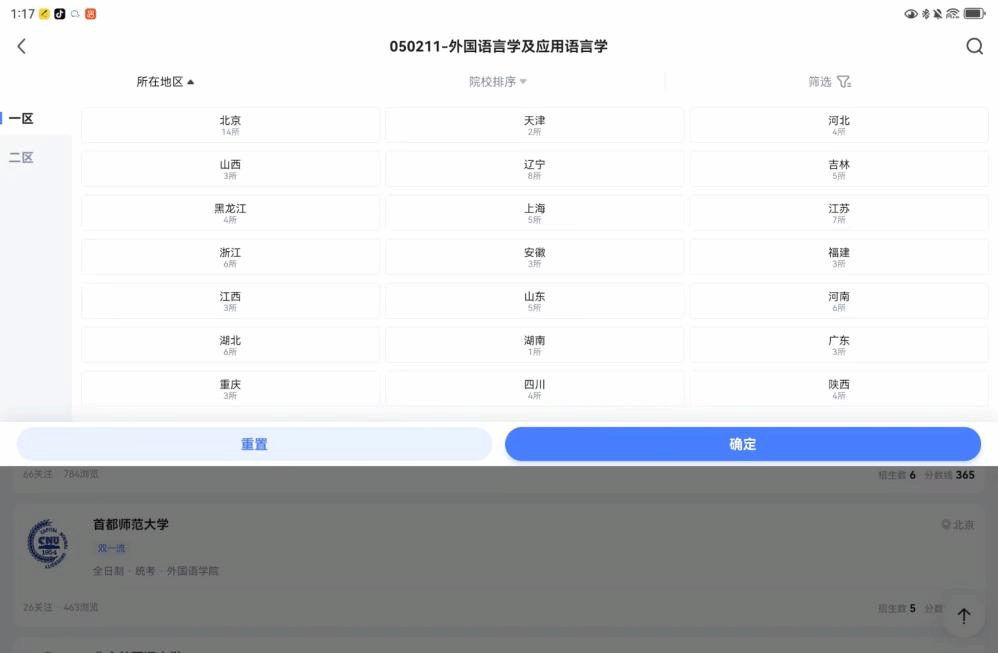Select the 北京 region option
The width and height of the screenshot is (998, 653).
coord(230,125)
